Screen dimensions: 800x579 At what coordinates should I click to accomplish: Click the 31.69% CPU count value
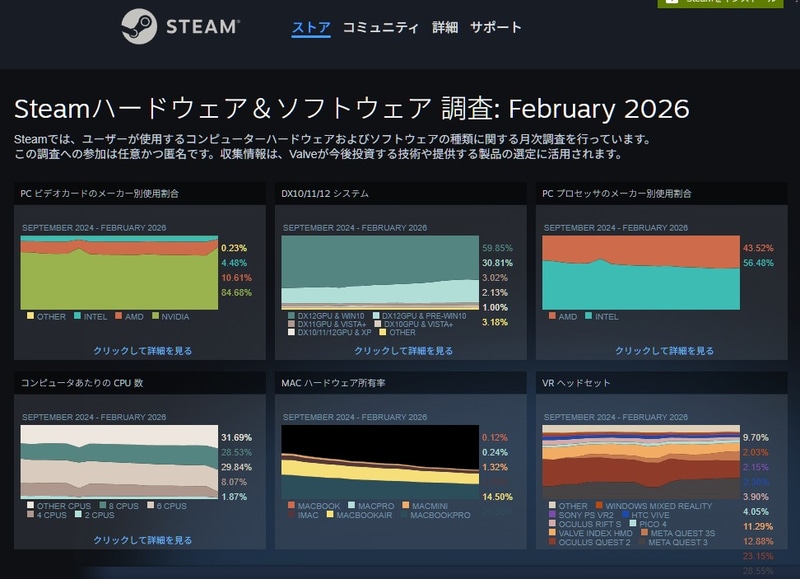pos(236,437)
